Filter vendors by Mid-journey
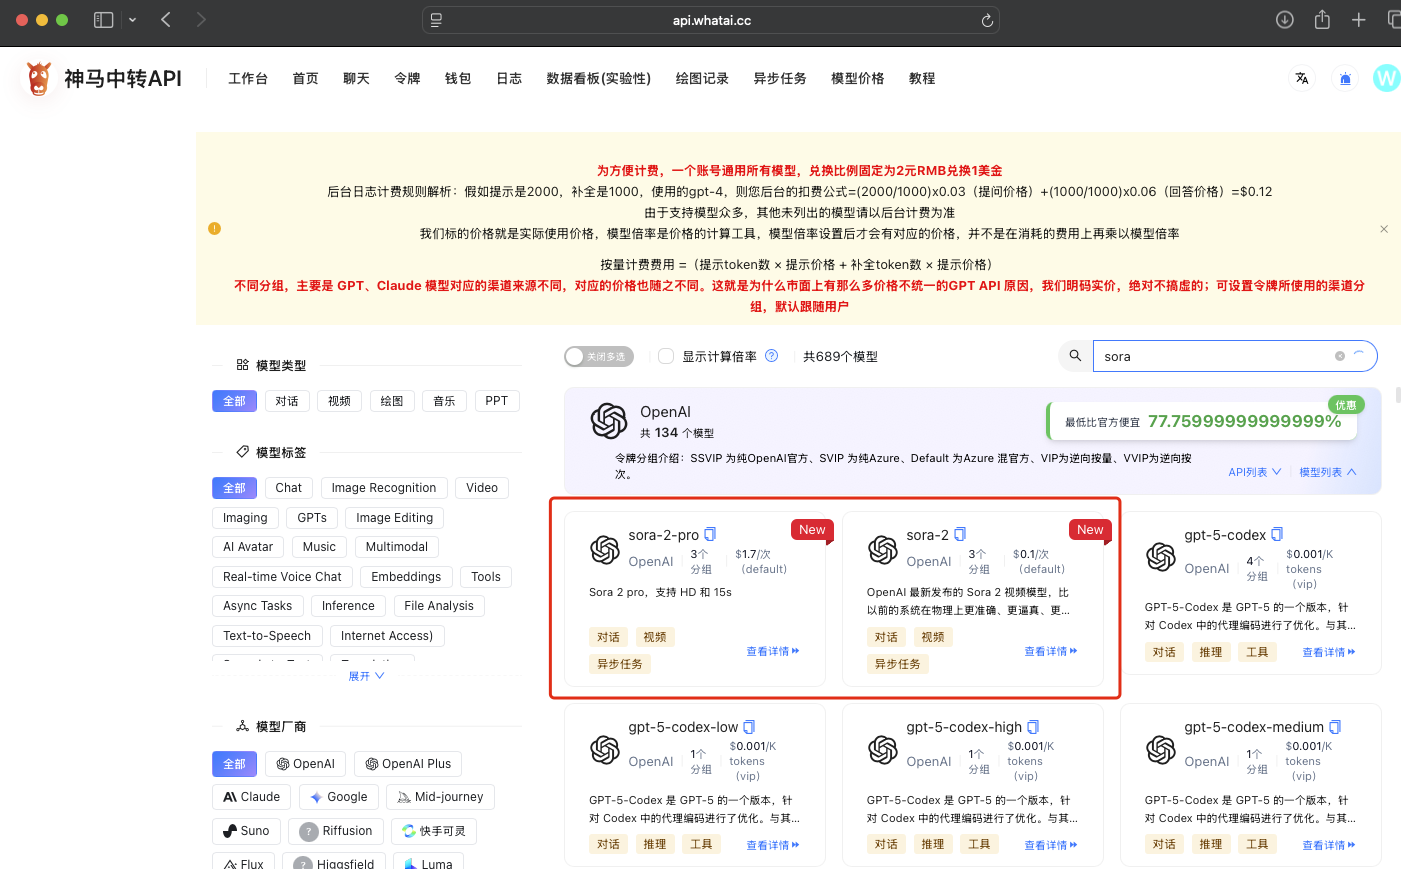This screenshot has height=869, width=1401. coord(440,797)
